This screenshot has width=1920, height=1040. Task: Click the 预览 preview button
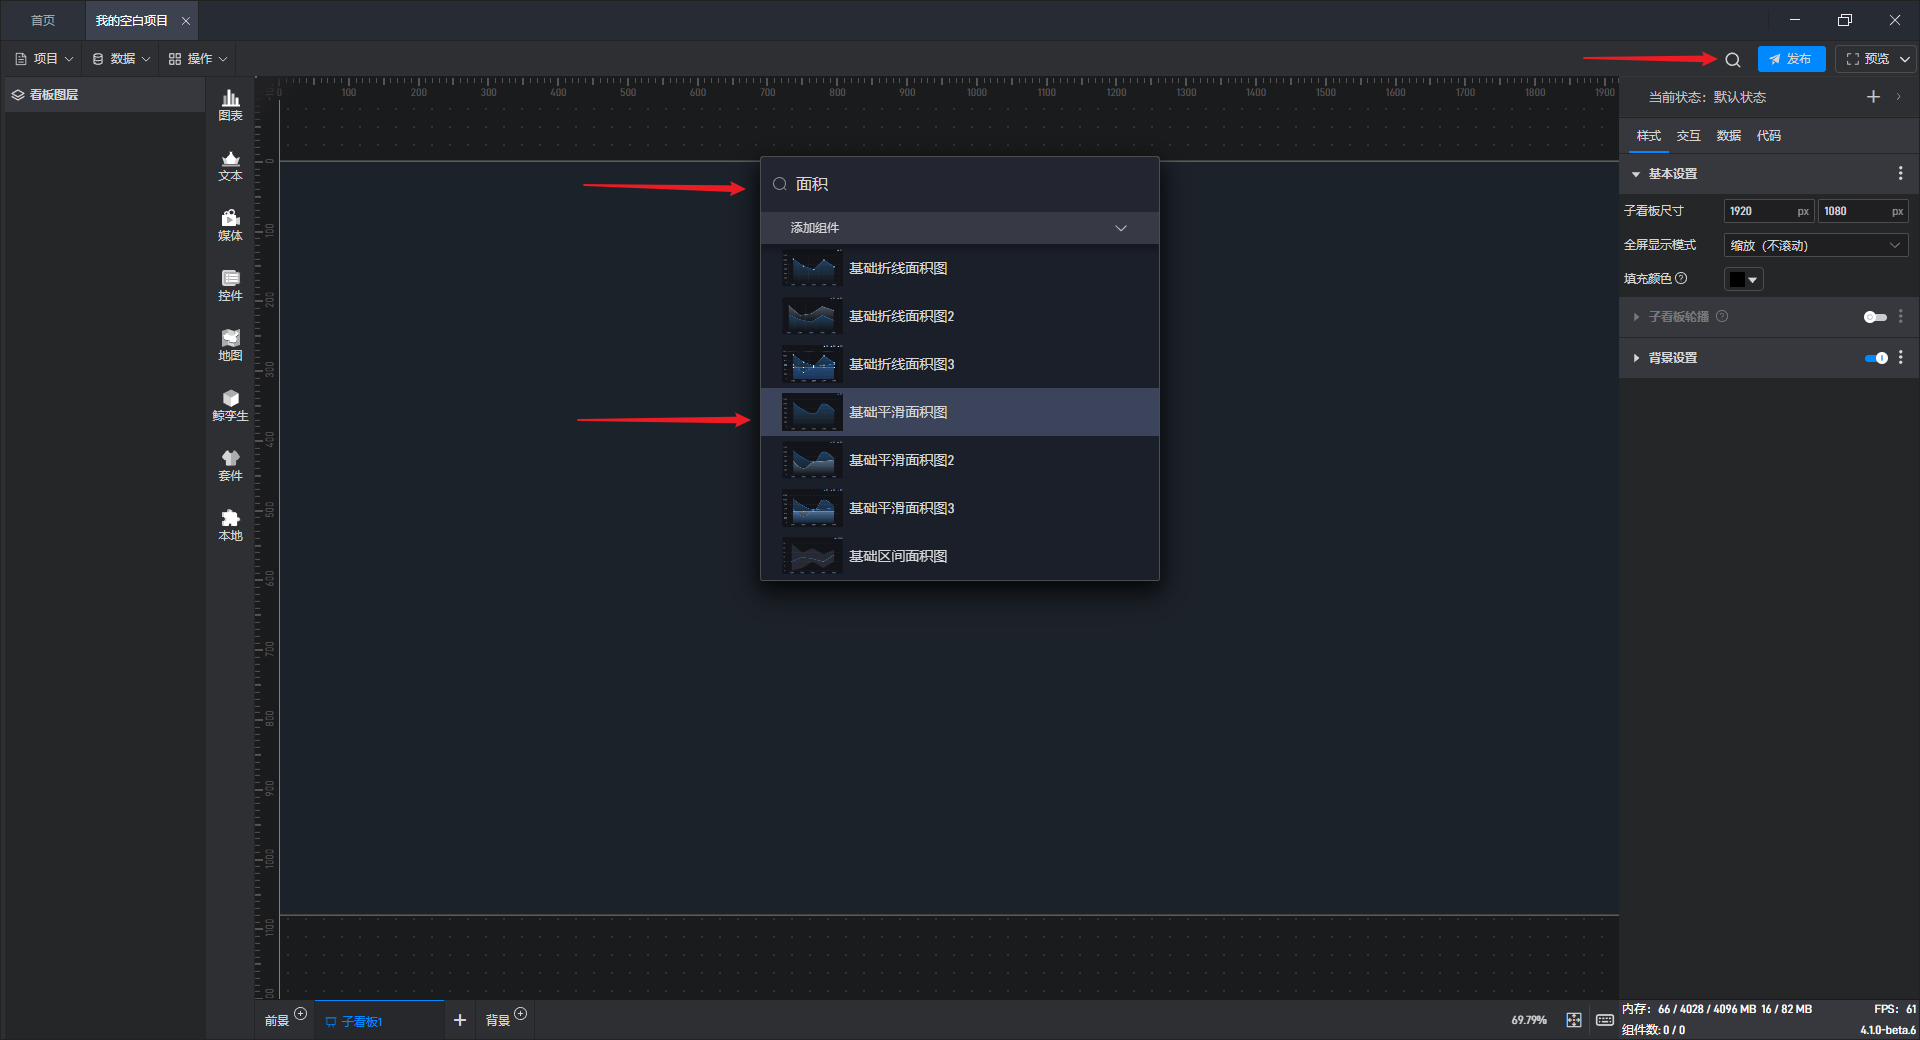coord(1868,60)
